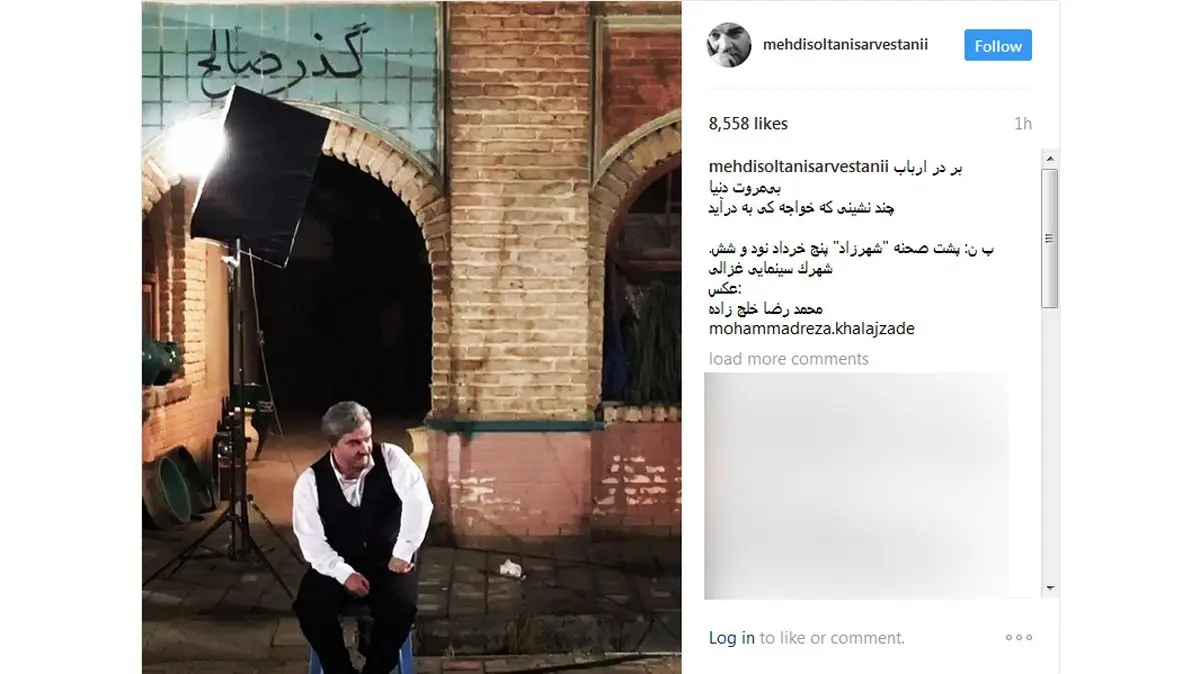This screenshot has height=674, width=1200.
Task: View the 8,558 likes list
Action: coord(748,124)
